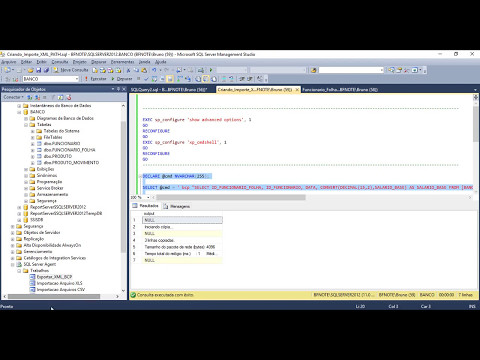Click the top-right toolbar search combo box
The width and height of the screenshot is (480, 360).
click(x=351, y=70)
